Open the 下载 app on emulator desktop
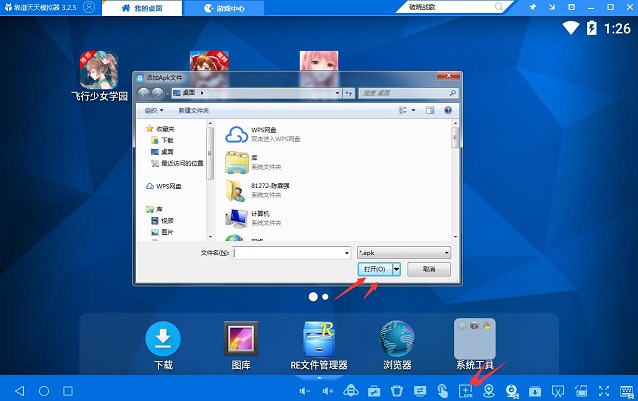Screen dimensions: 638x401 [163, 345]
